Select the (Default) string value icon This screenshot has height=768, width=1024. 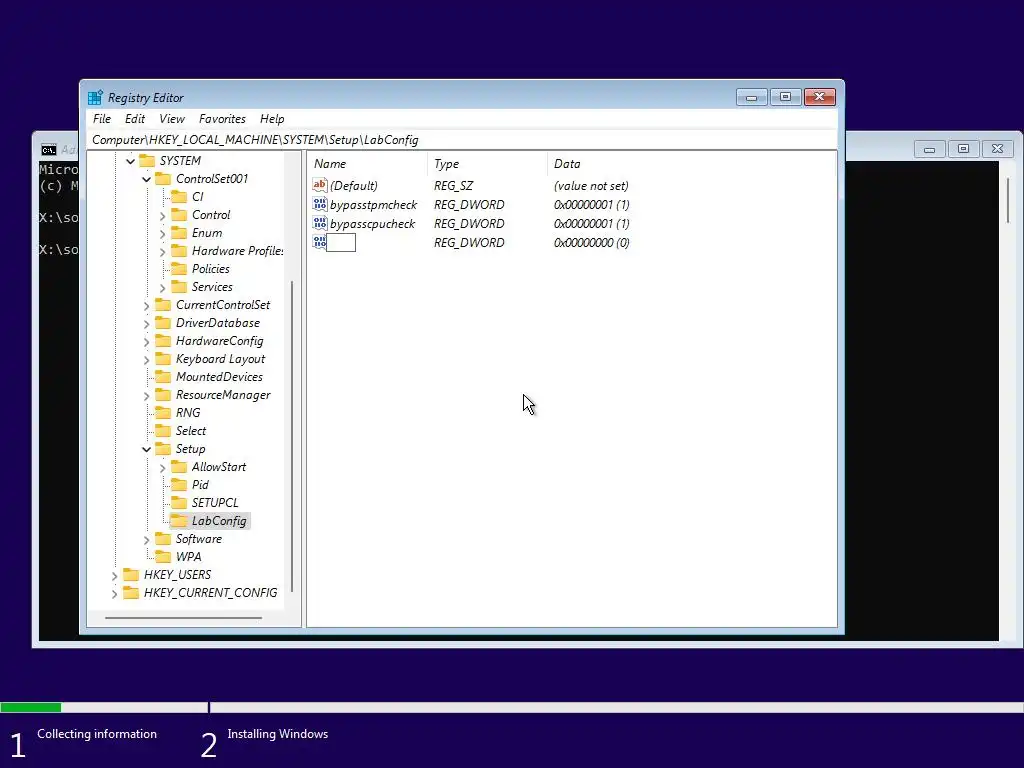tap(319, 185)
